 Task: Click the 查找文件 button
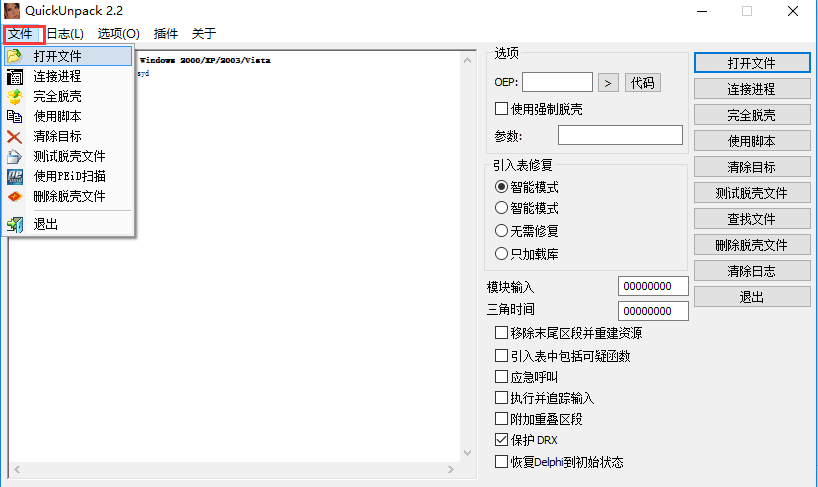(x=752, y=219)
